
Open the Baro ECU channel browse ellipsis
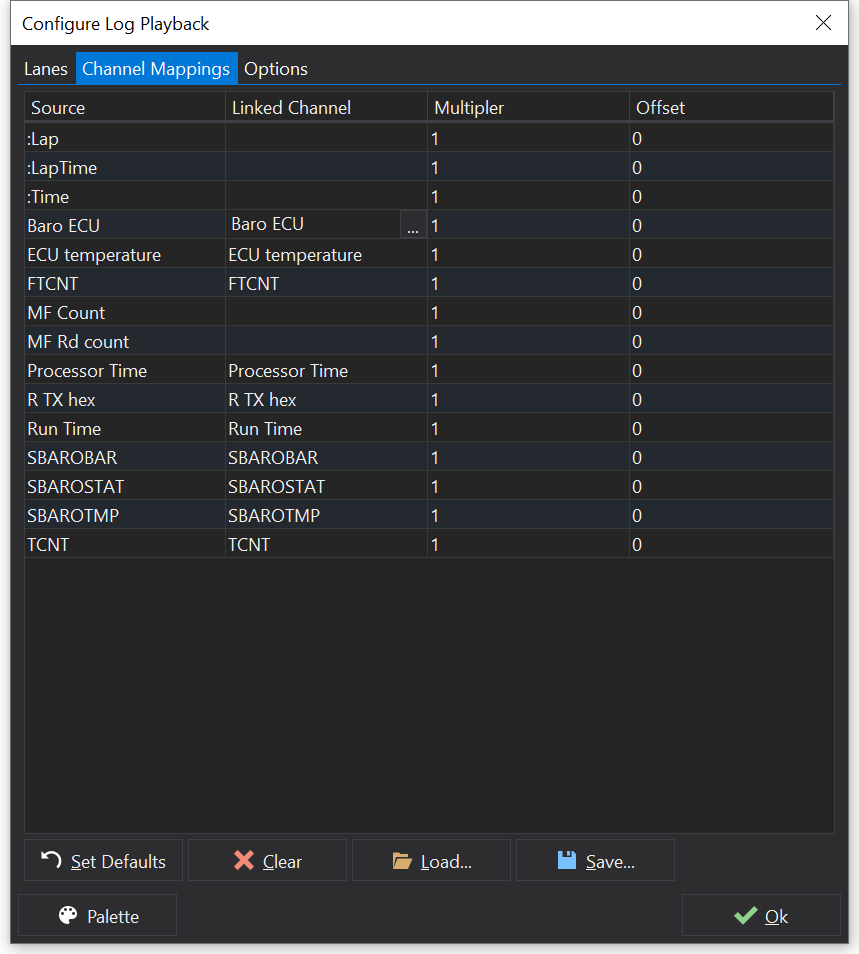(413, 226)
